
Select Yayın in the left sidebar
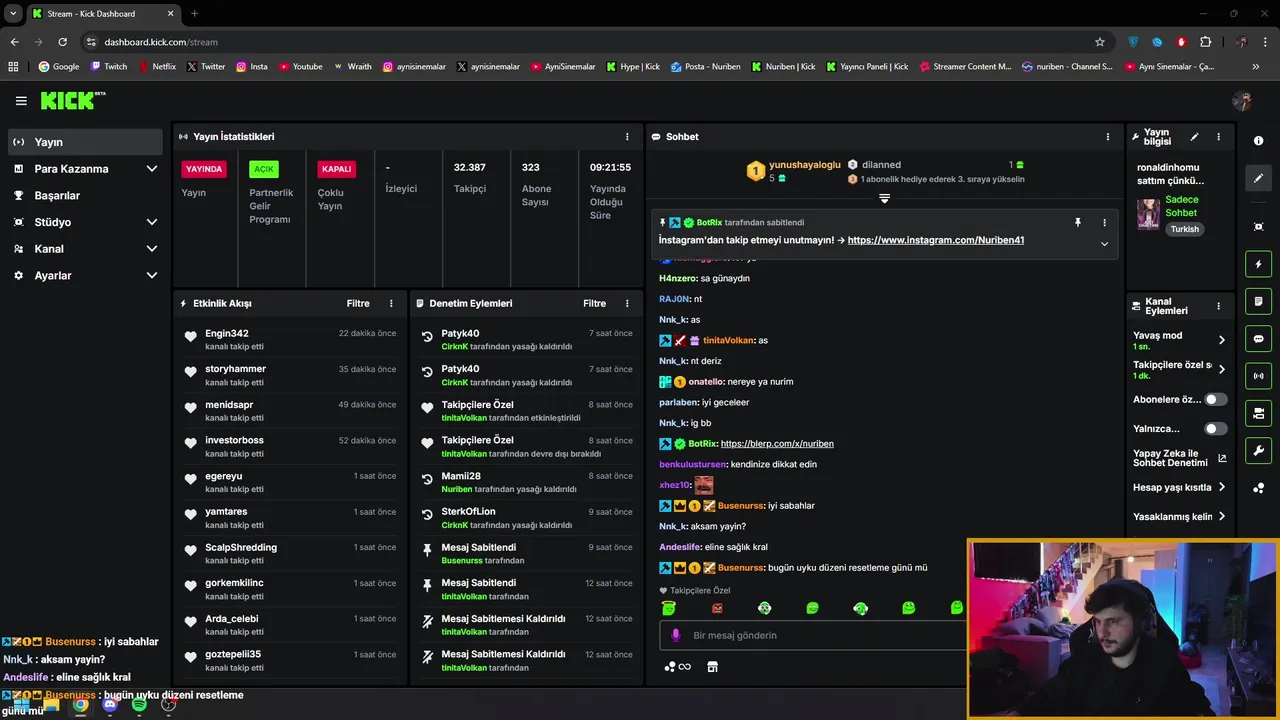tap(84, 142)
